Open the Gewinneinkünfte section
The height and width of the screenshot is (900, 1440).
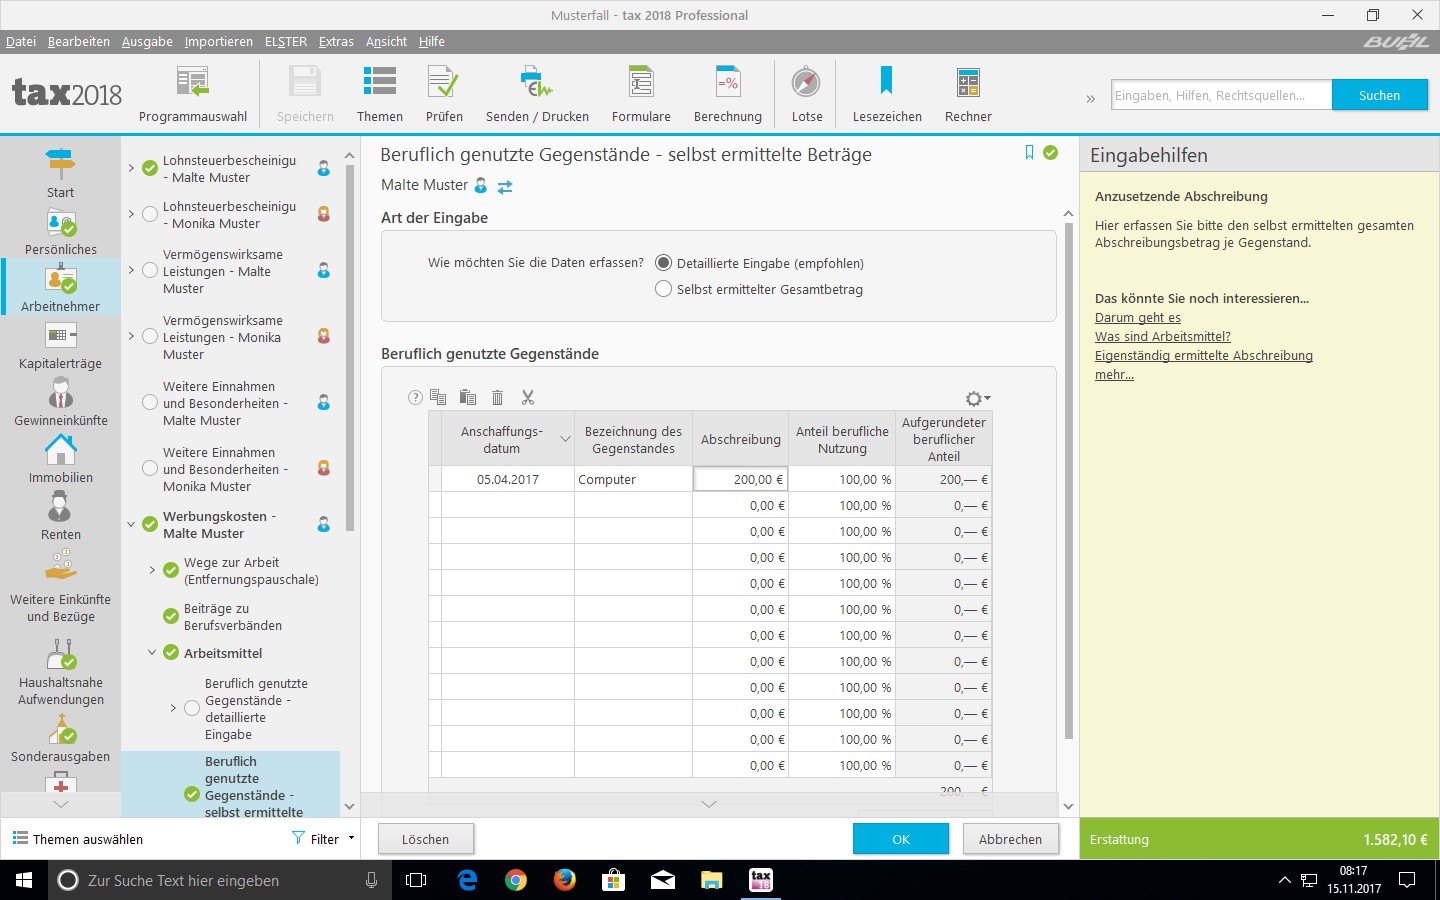61,402
